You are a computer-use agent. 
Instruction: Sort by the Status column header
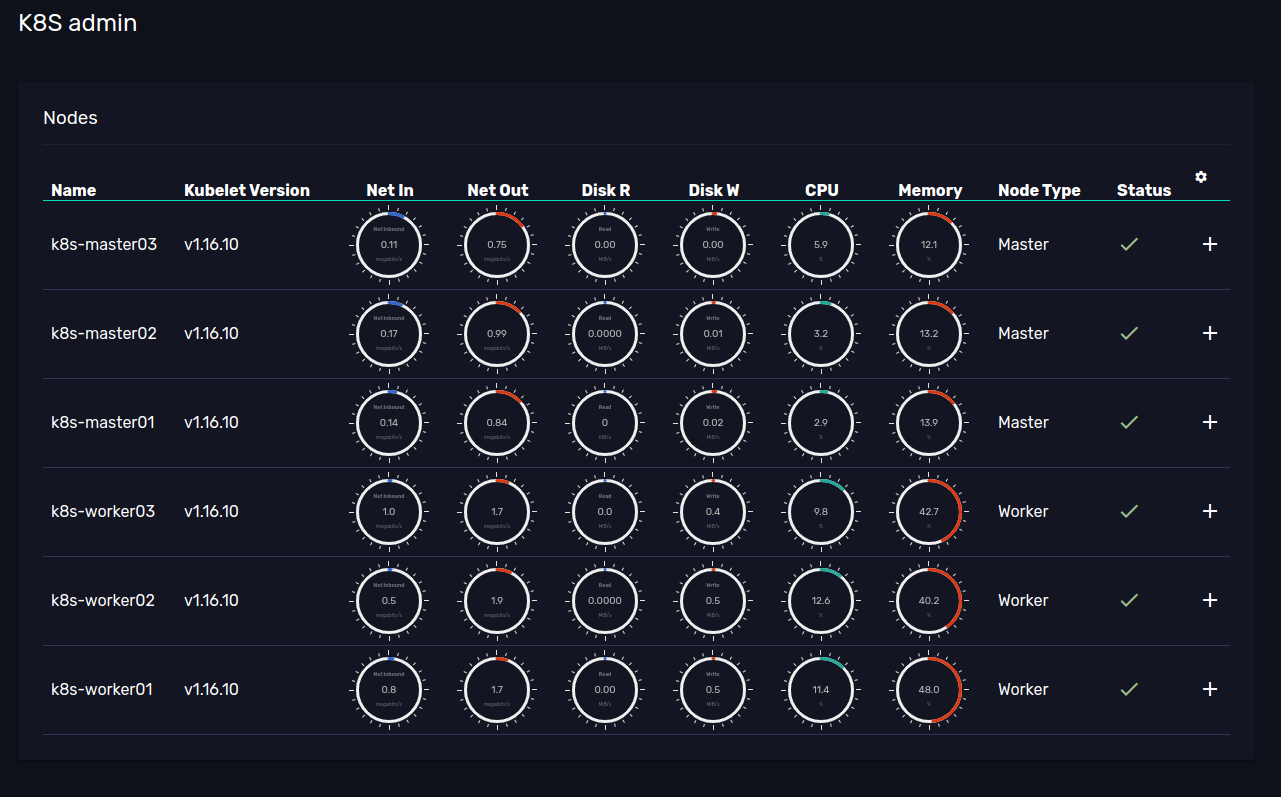[1144, 190]
